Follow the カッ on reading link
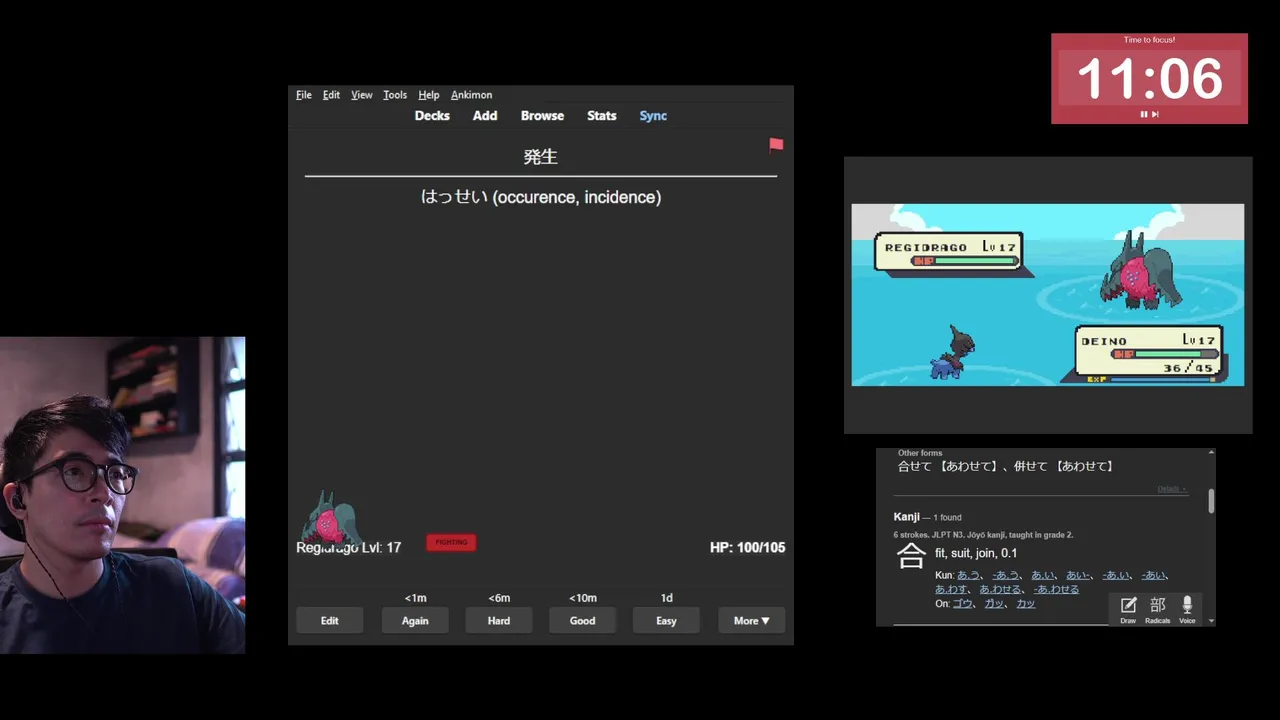This screenshot has width=1280, height=720. [1025, 603]
